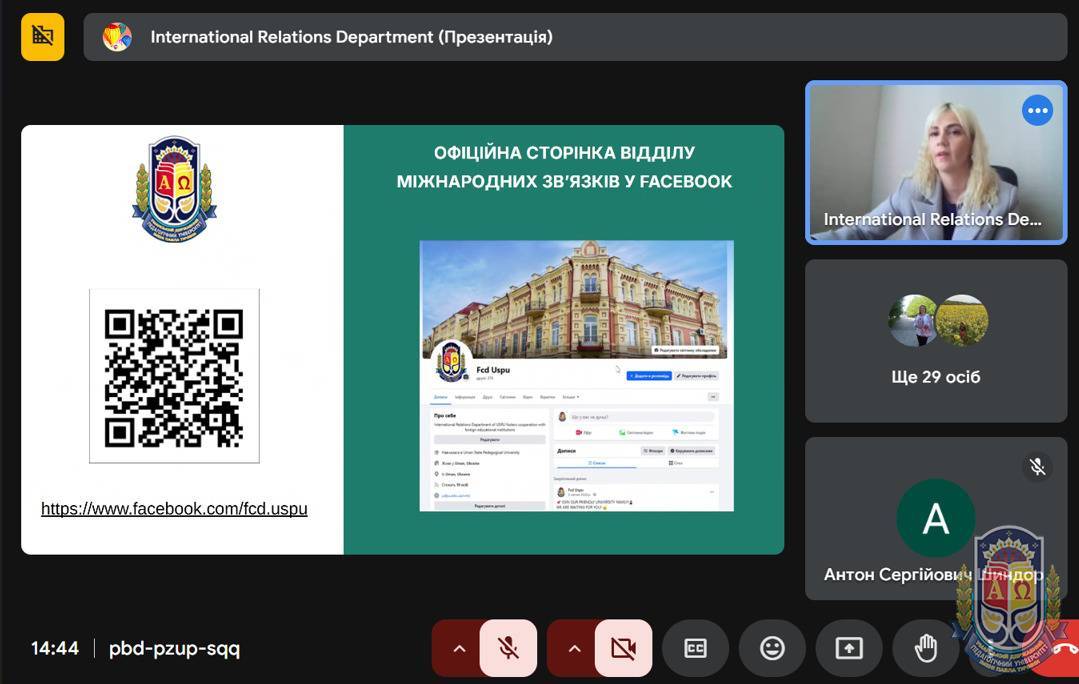Expand the microphone settings chevron
This screenshot has width=1079, height=684.
point(459,648)
